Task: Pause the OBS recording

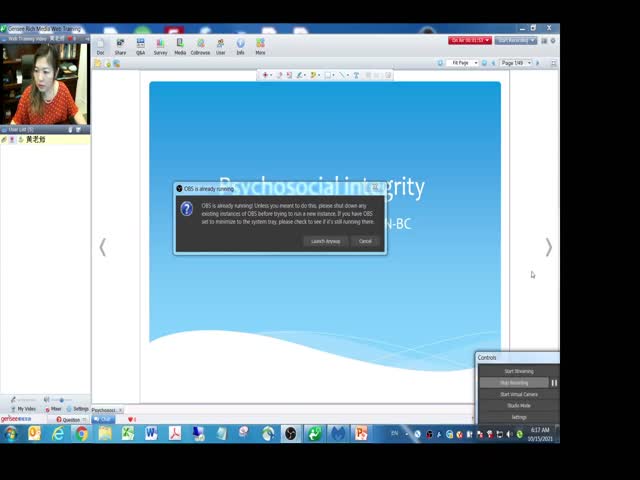Action: 554,382
